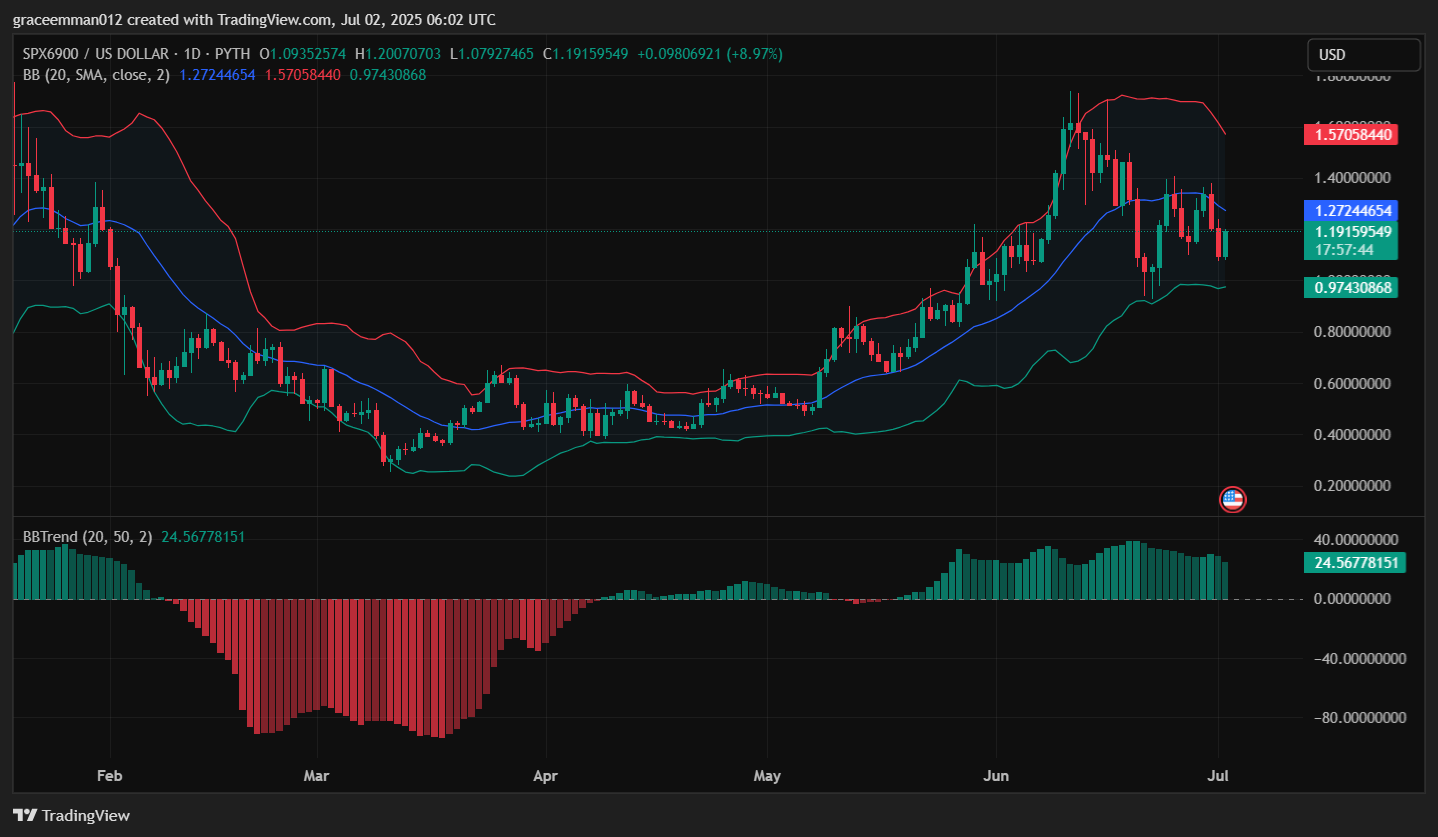Click the Feb label on time axis

coord(109,775)
